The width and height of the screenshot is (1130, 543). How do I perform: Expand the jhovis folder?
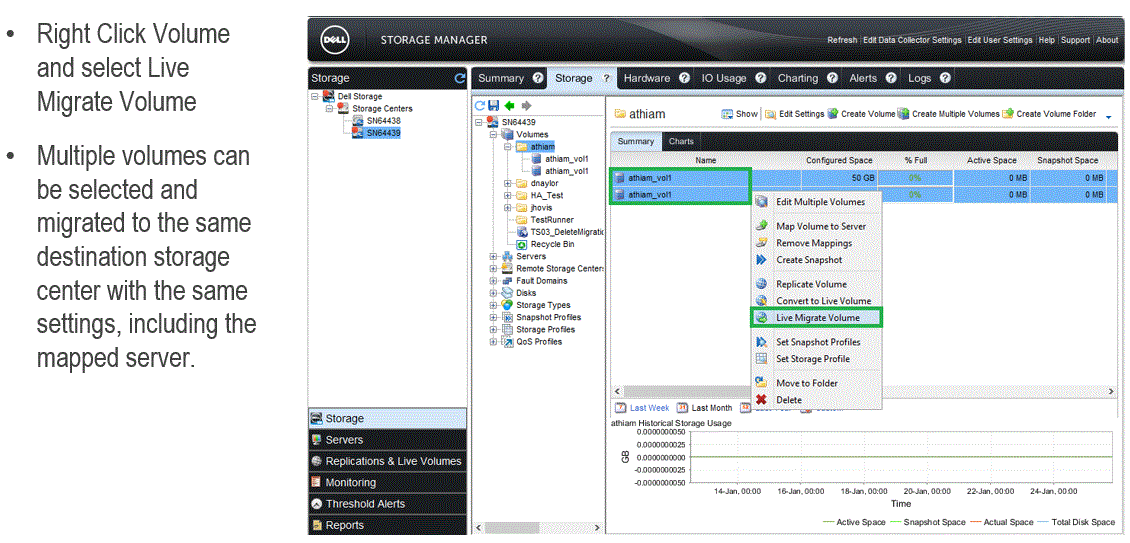tap(508, 208)
